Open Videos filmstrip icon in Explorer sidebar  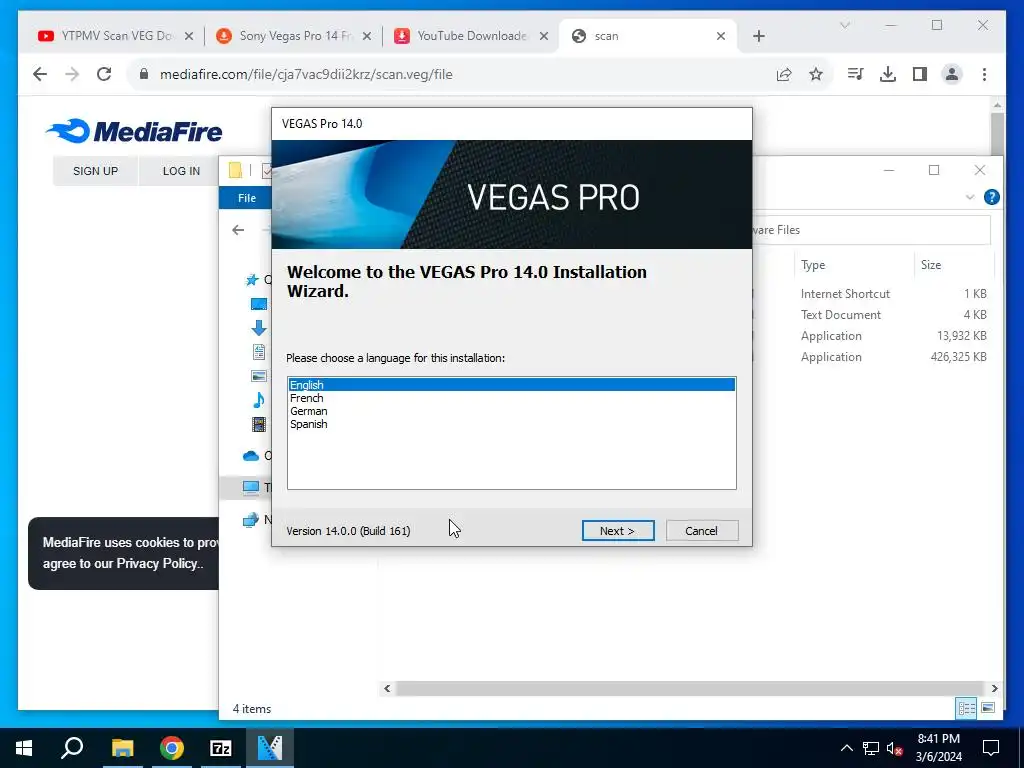(259, 424)
